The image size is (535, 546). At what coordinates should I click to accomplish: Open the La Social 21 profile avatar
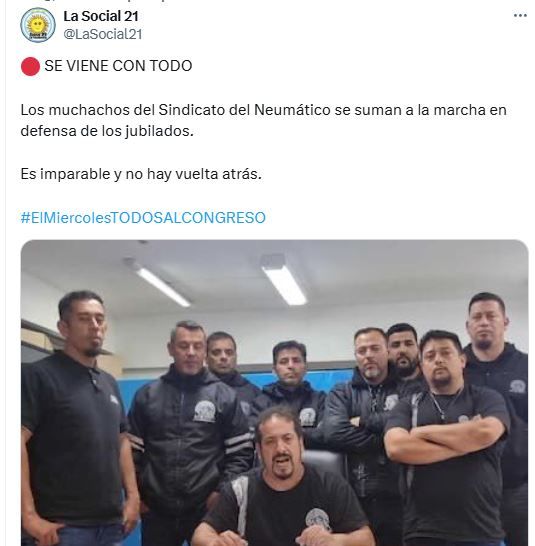coord(38,25)
